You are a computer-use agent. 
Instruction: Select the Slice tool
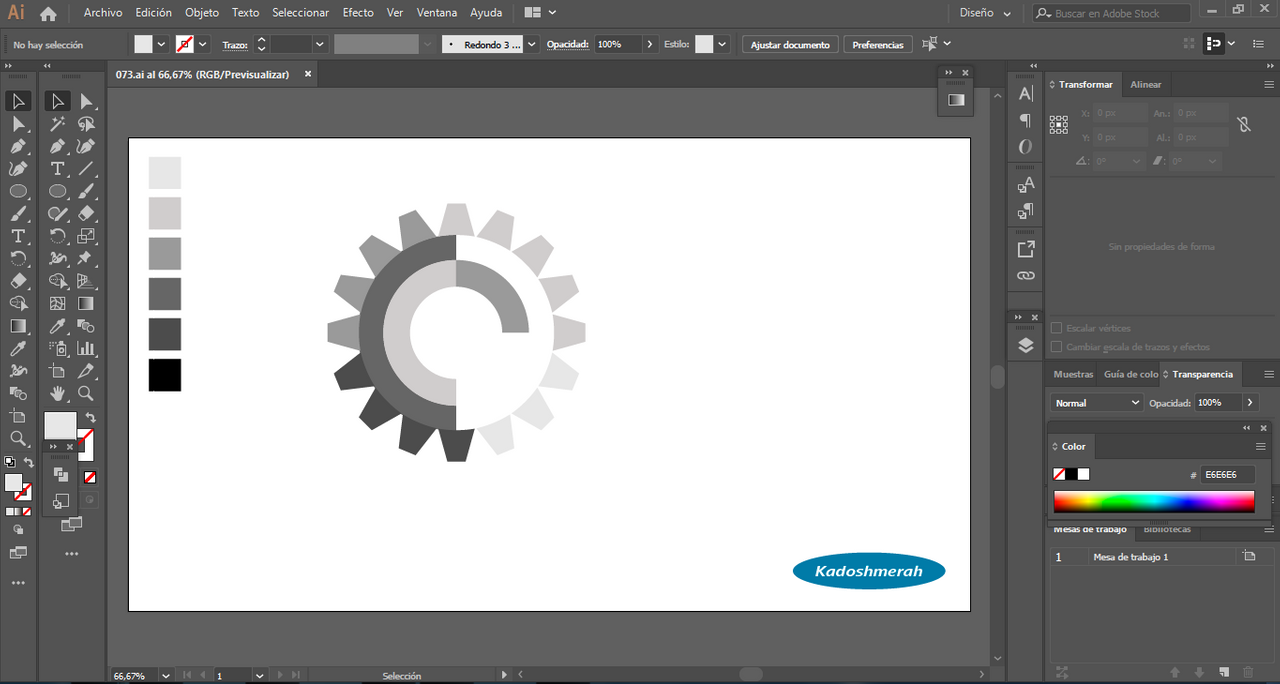[x=86, y=371]
